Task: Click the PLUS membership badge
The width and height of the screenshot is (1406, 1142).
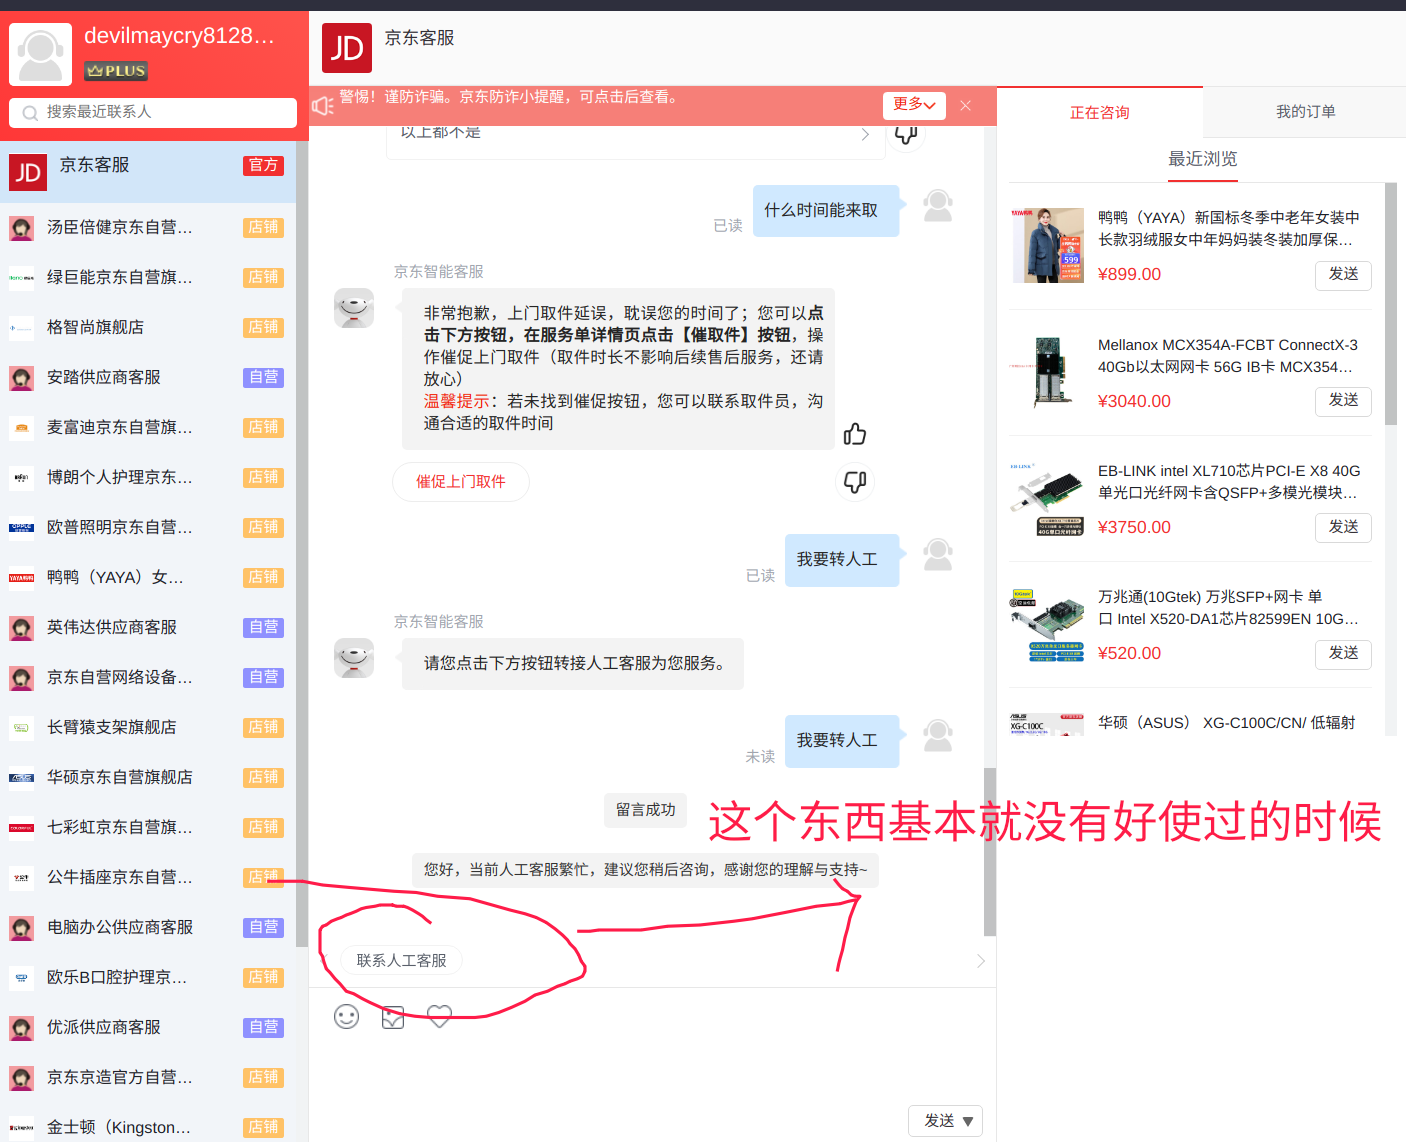Action: click(x=116, y=71)
